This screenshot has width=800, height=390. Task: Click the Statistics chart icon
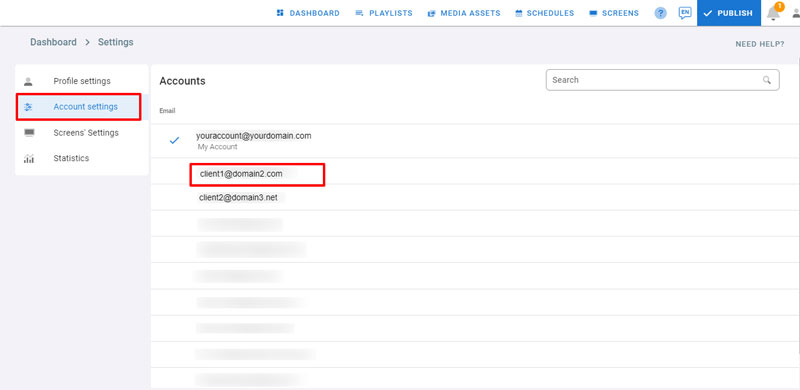[29, 159]
